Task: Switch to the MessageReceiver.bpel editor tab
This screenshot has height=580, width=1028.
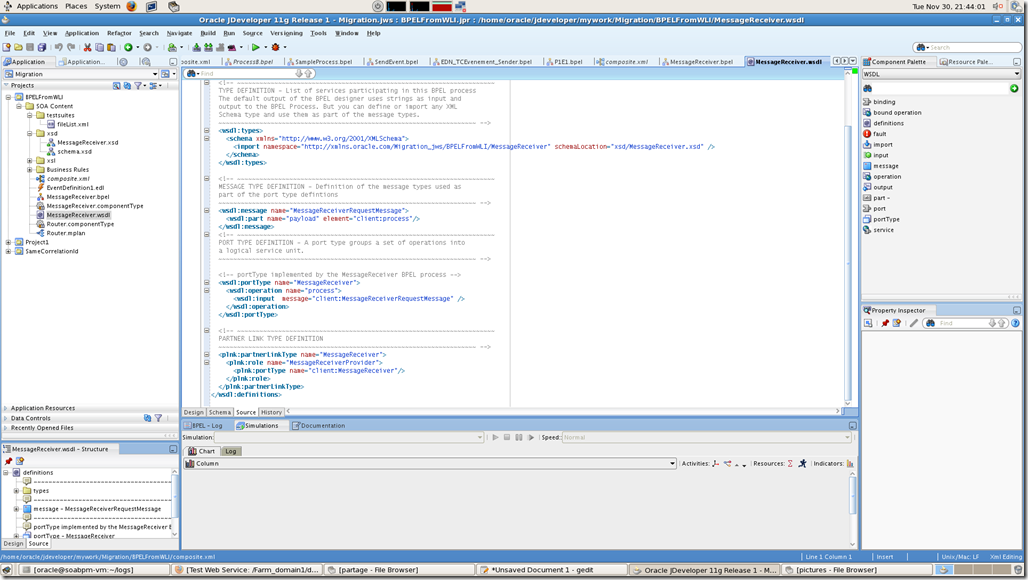Action: click(697, 62)
